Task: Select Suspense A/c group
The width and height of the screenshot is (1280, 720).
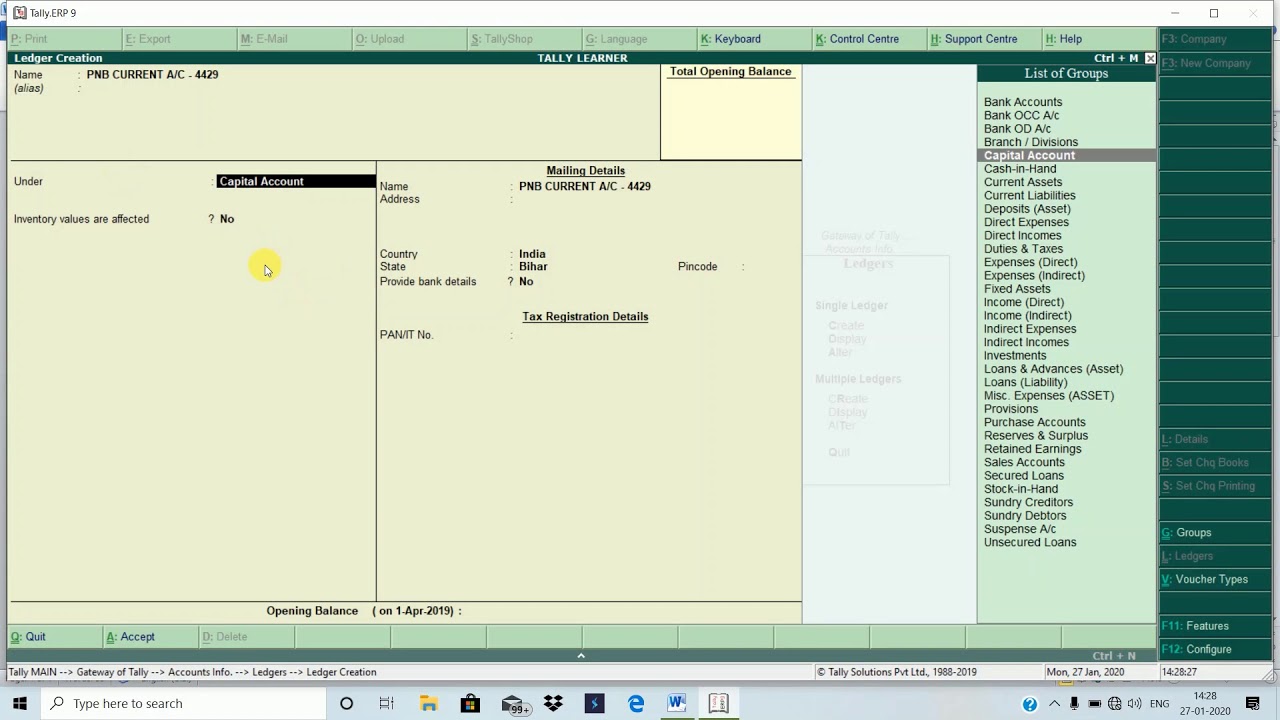Action: tap(1020, 529)
